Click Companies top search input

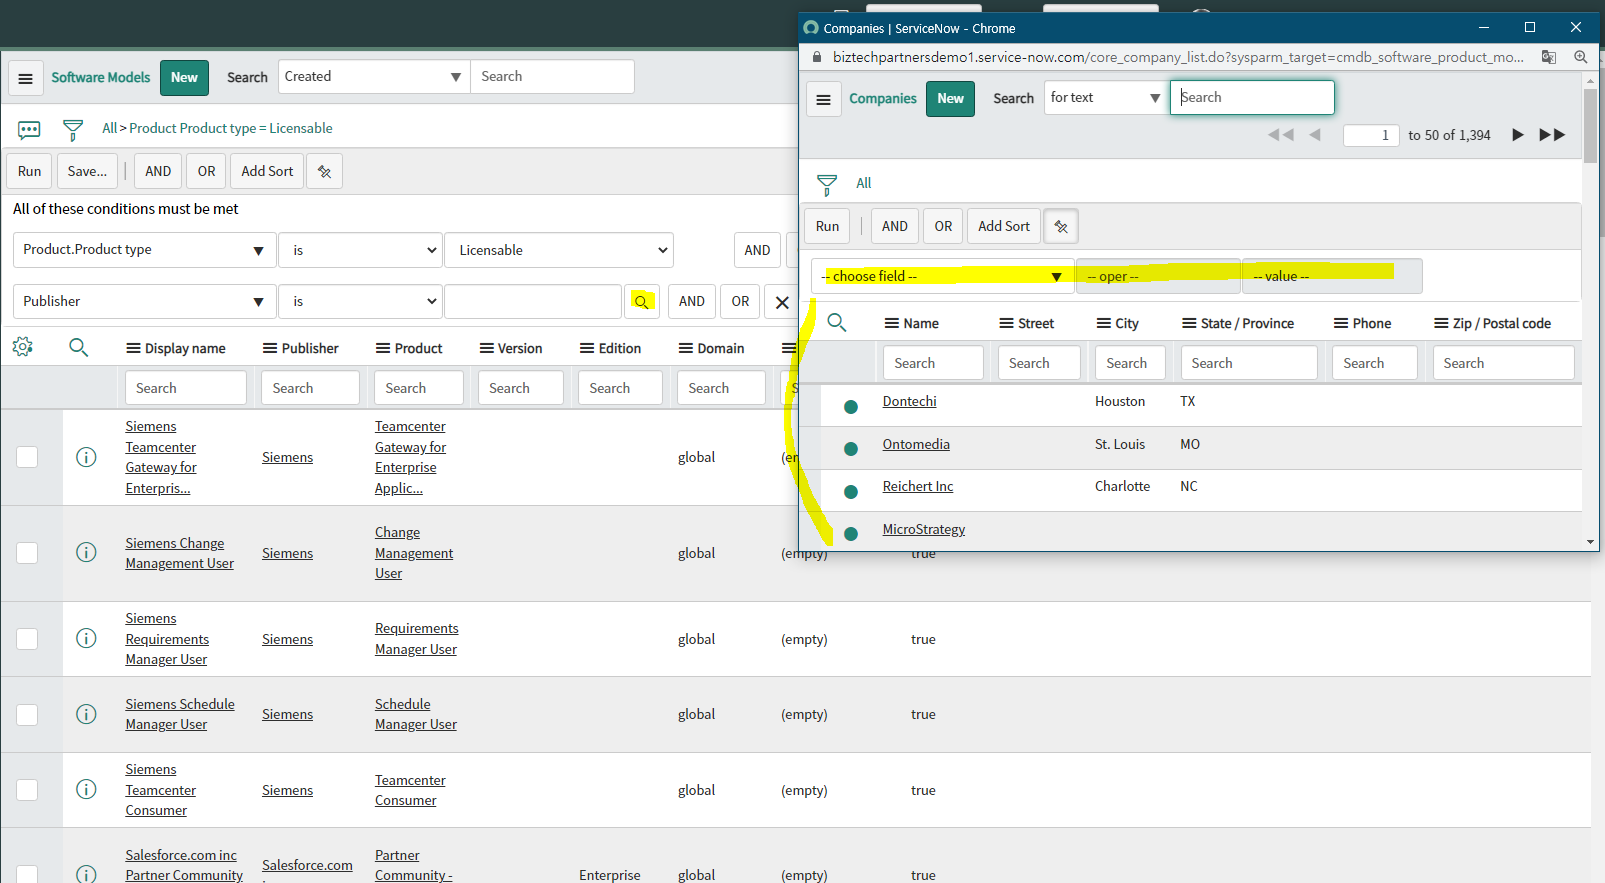pos(1252,98)
